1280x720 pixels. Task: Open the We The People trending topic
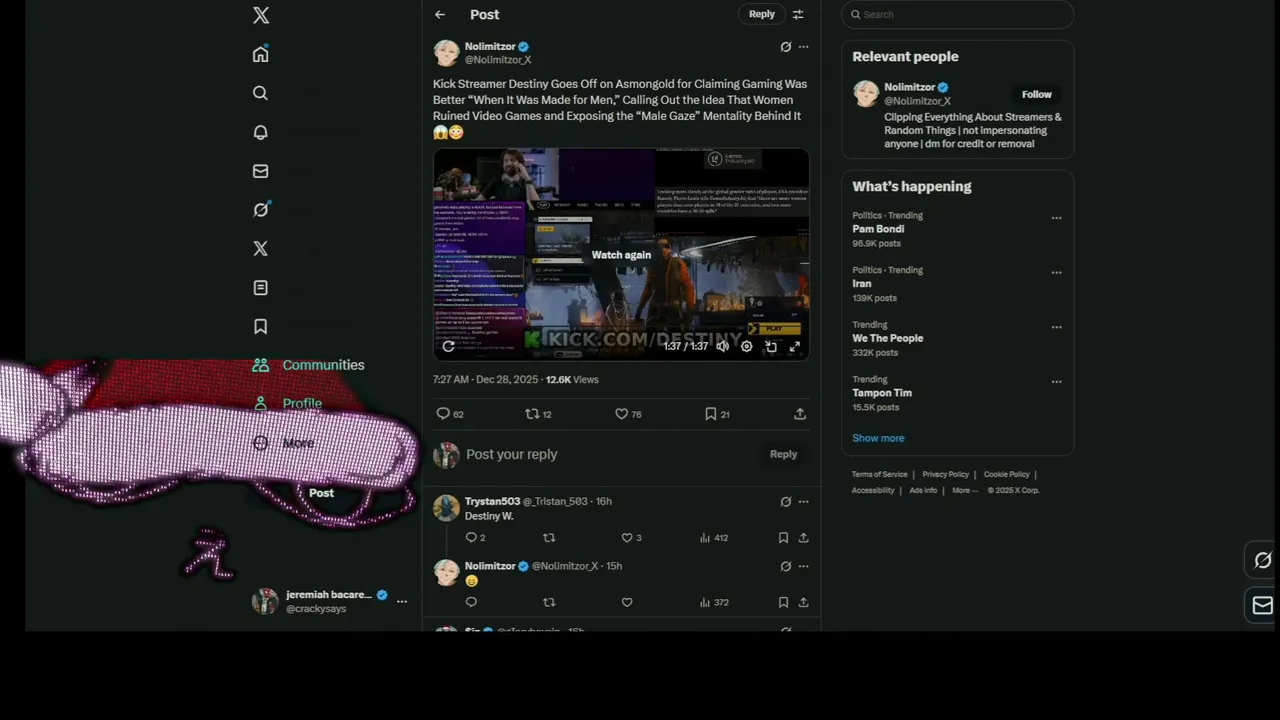click(x=888, y=338)
